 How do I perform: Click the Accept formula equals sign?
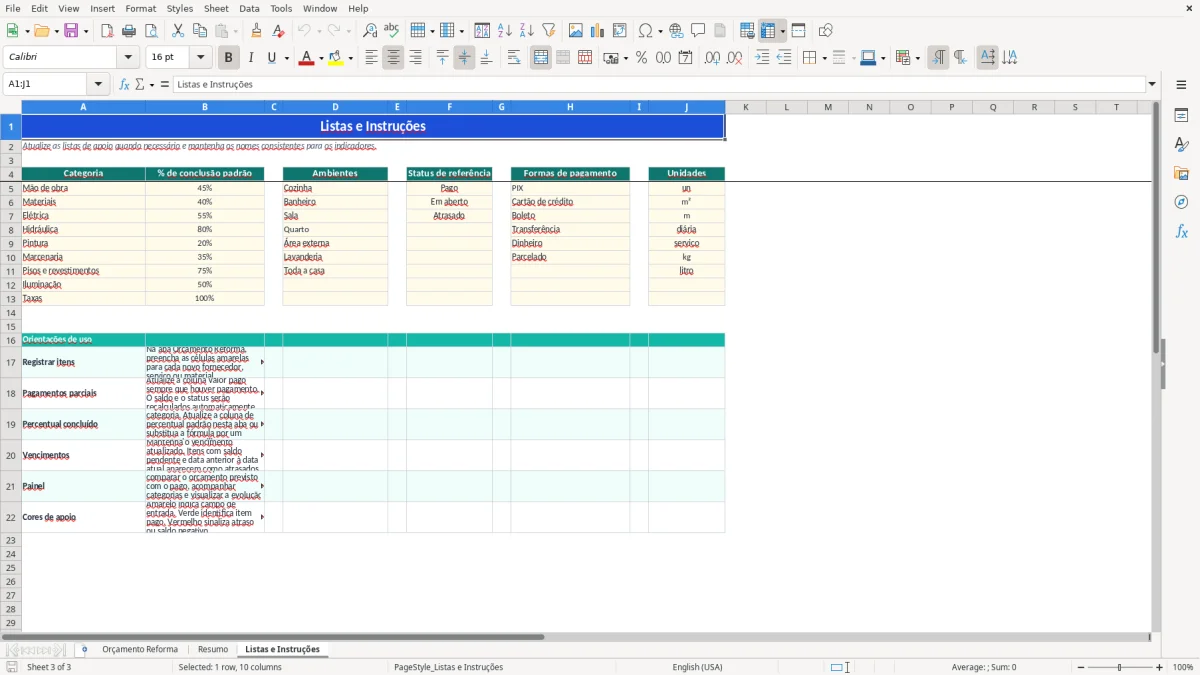coord(165,84)
